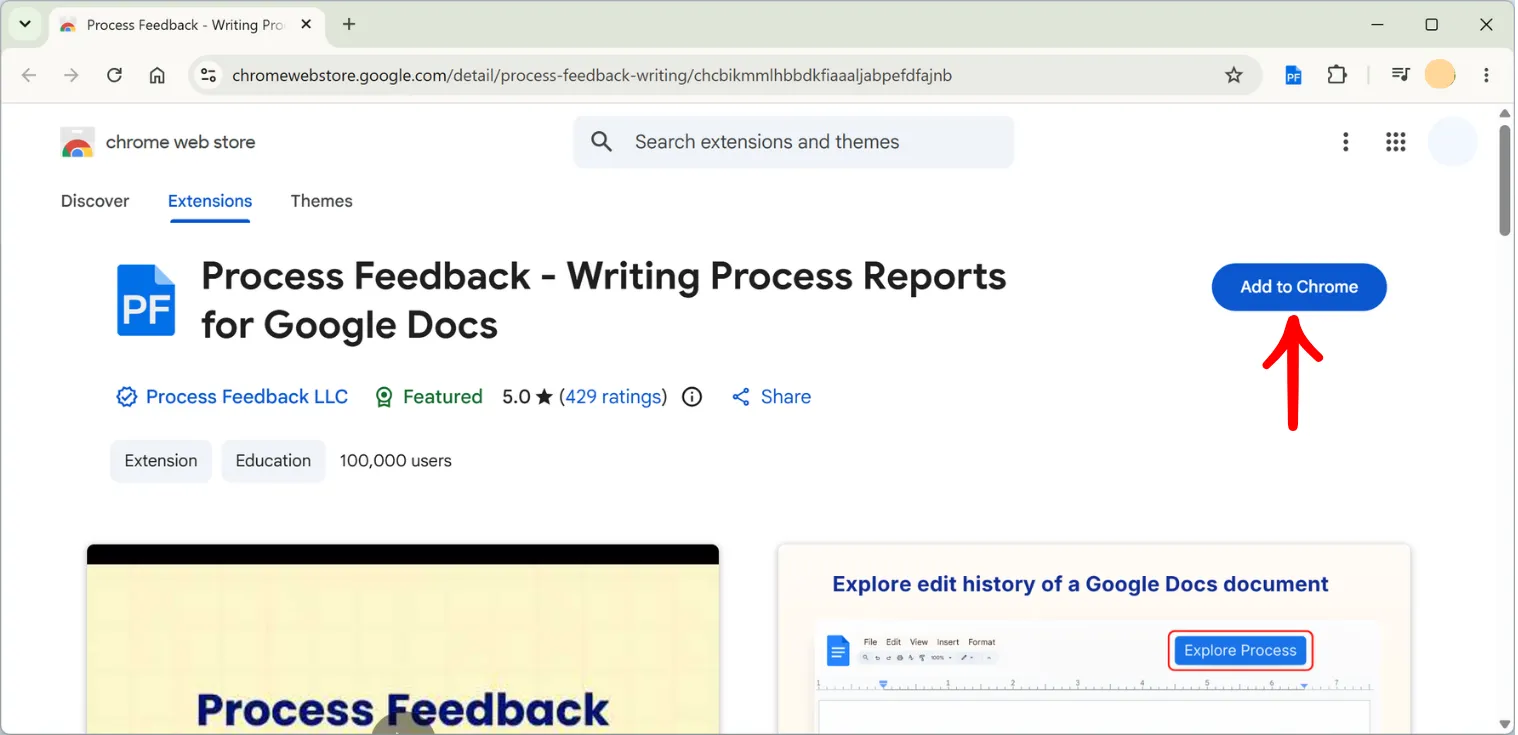This screenshot has width=1518, height=735.
Task: Open the 429 ratings link
Action: pos(613,397)
